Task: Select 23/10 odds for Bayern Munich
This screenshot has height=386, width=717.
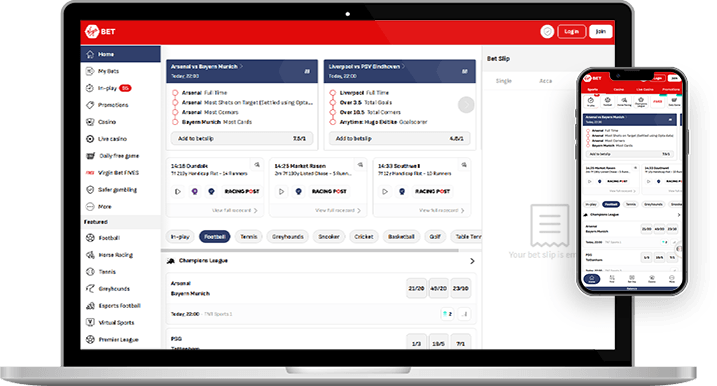Action: coord(460,288)
